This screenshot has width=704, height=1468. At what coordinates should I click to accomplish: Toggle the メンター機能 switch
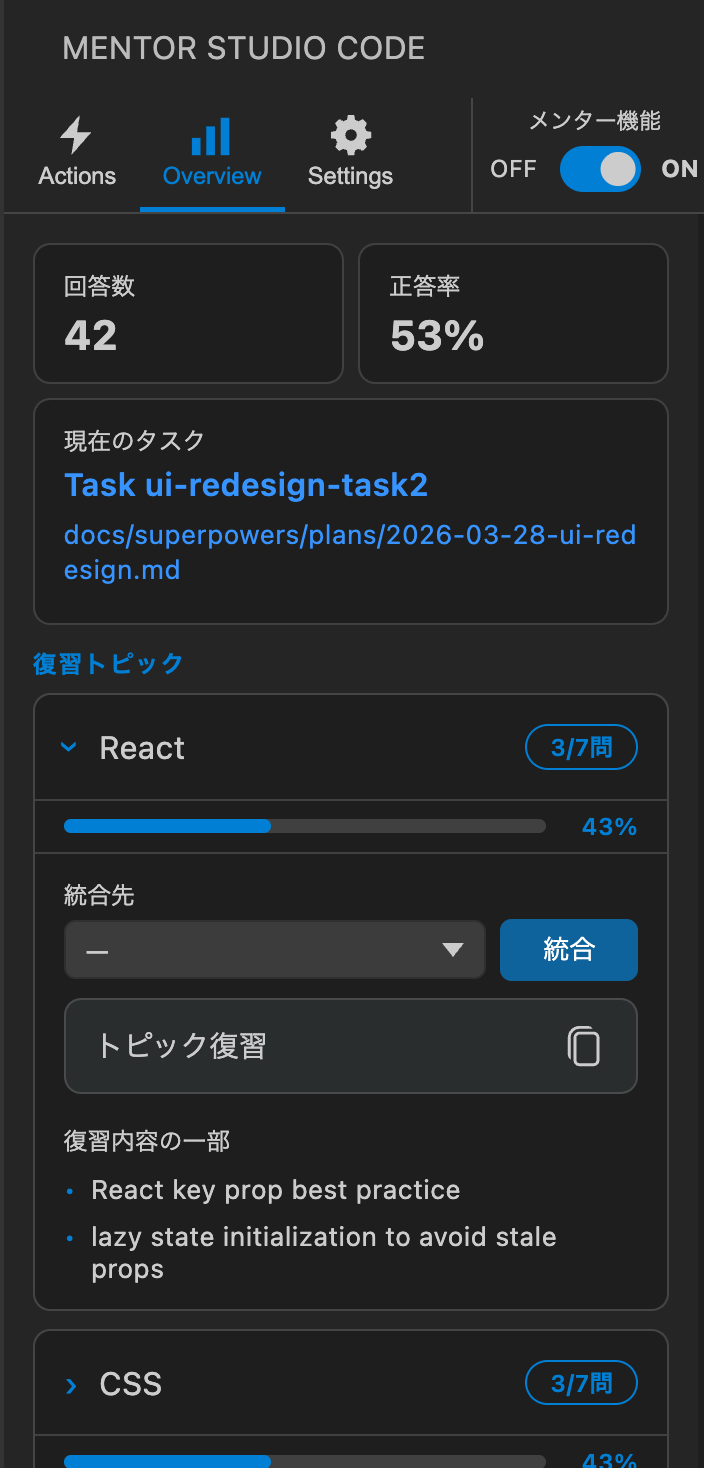(x=599, y=169)
